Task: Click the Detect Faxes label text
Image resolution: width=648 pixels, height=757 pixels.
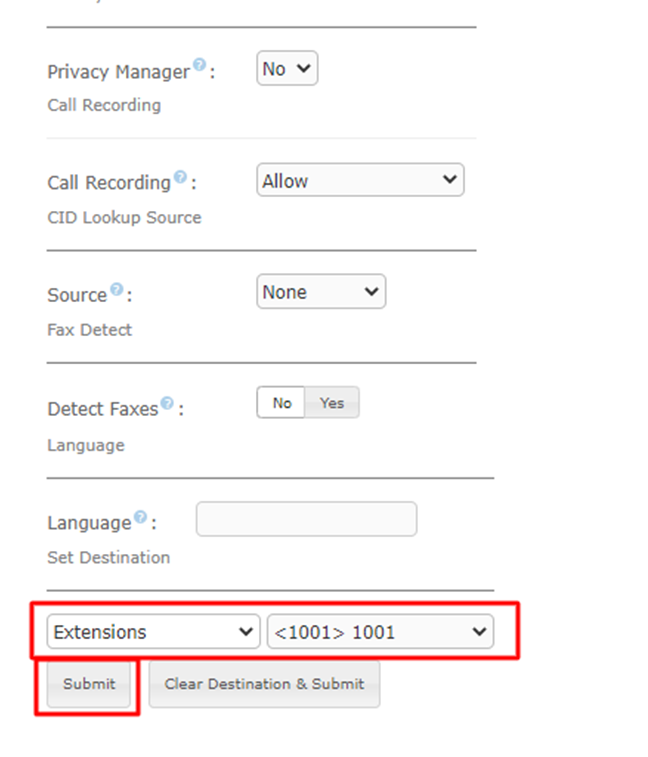Action: tap(102, 409)
